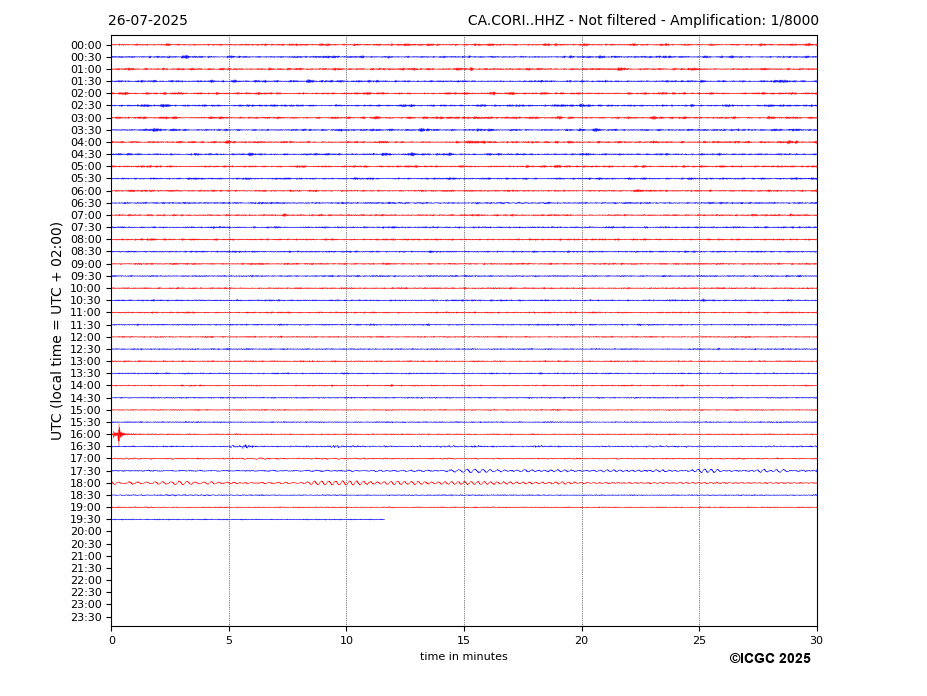Click the 00:30 time row label

coord(86,57)
